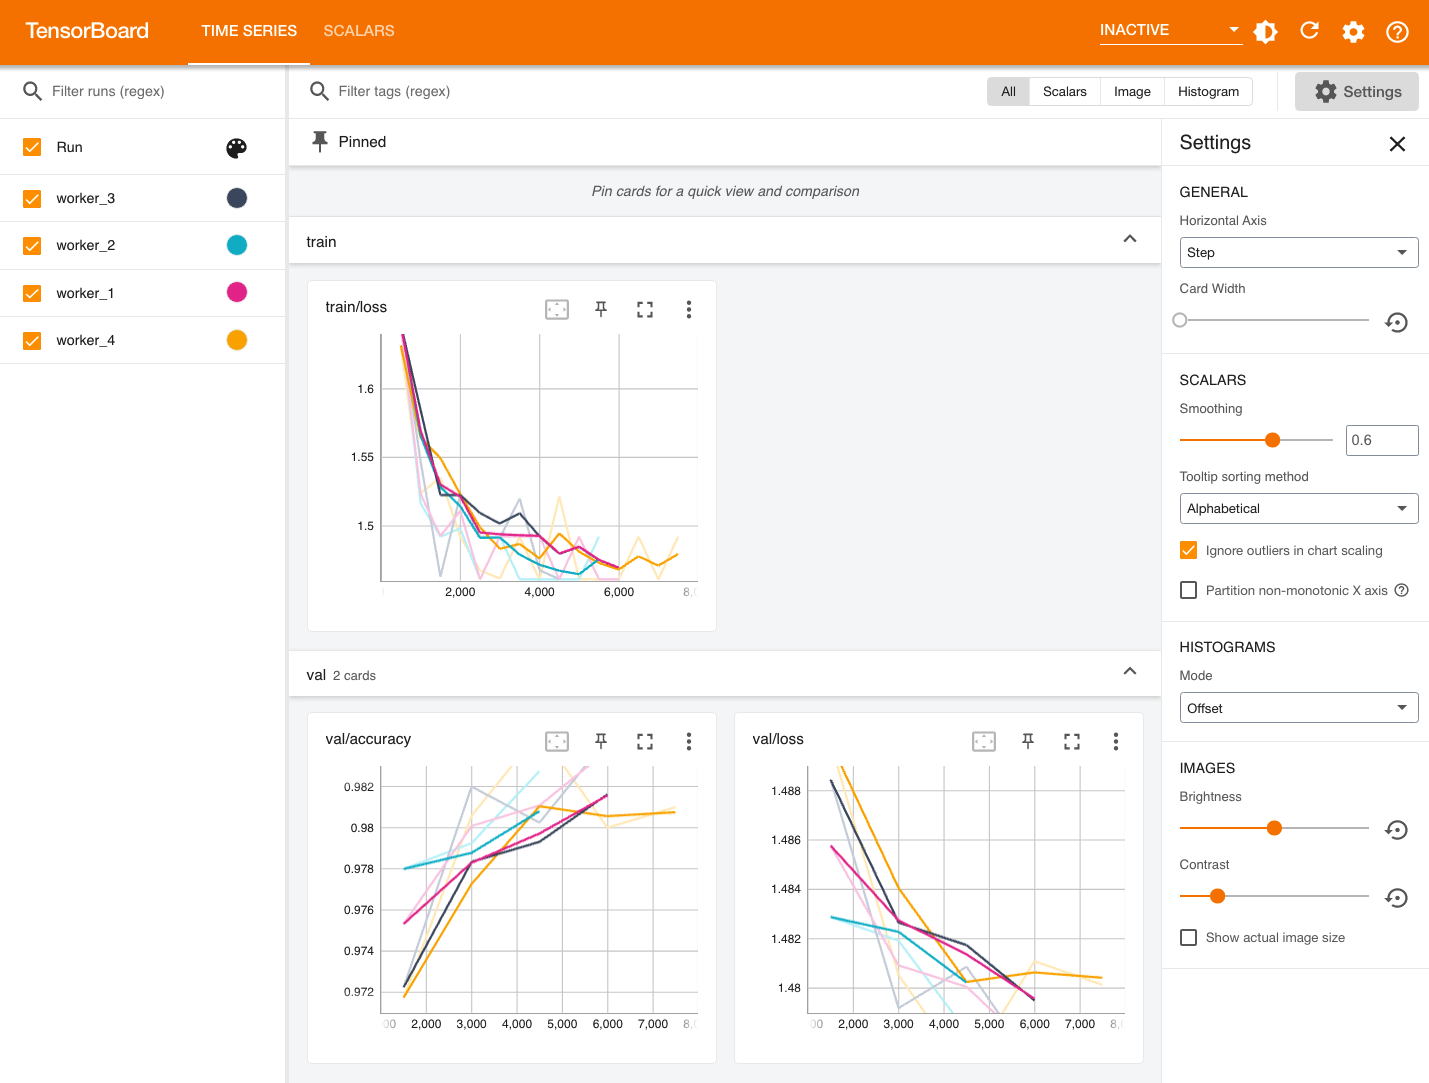
Task: Pin the train/loss card
Action: point(601,309)
